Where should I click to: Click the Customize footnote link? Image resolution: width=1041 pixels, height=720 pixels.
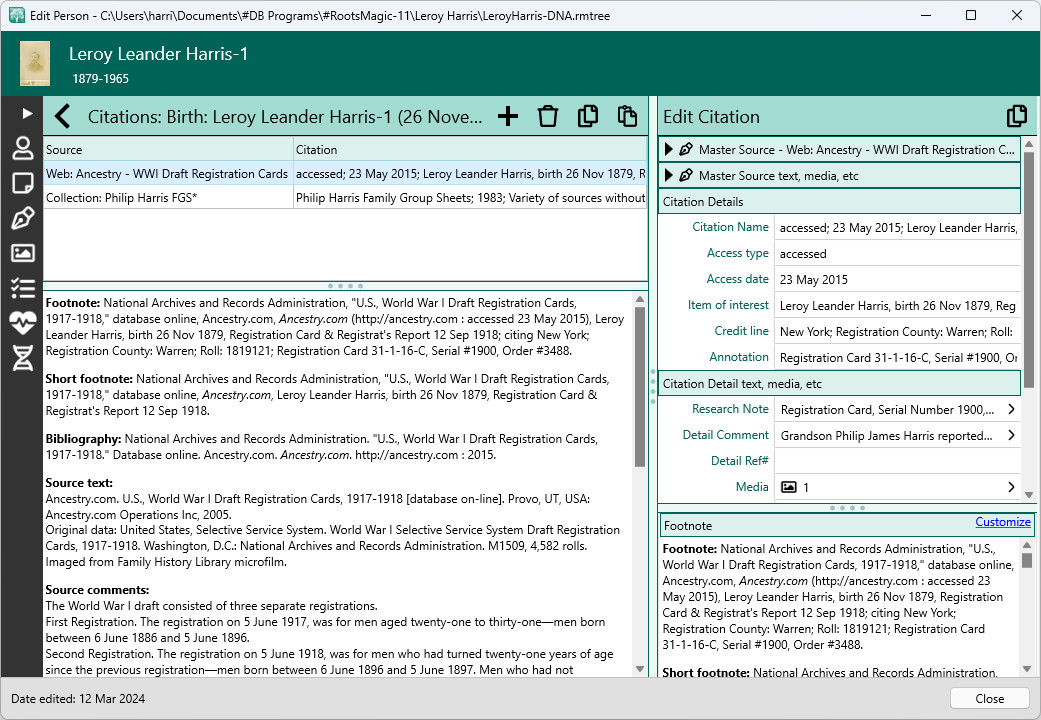(x=1002, y=522)
